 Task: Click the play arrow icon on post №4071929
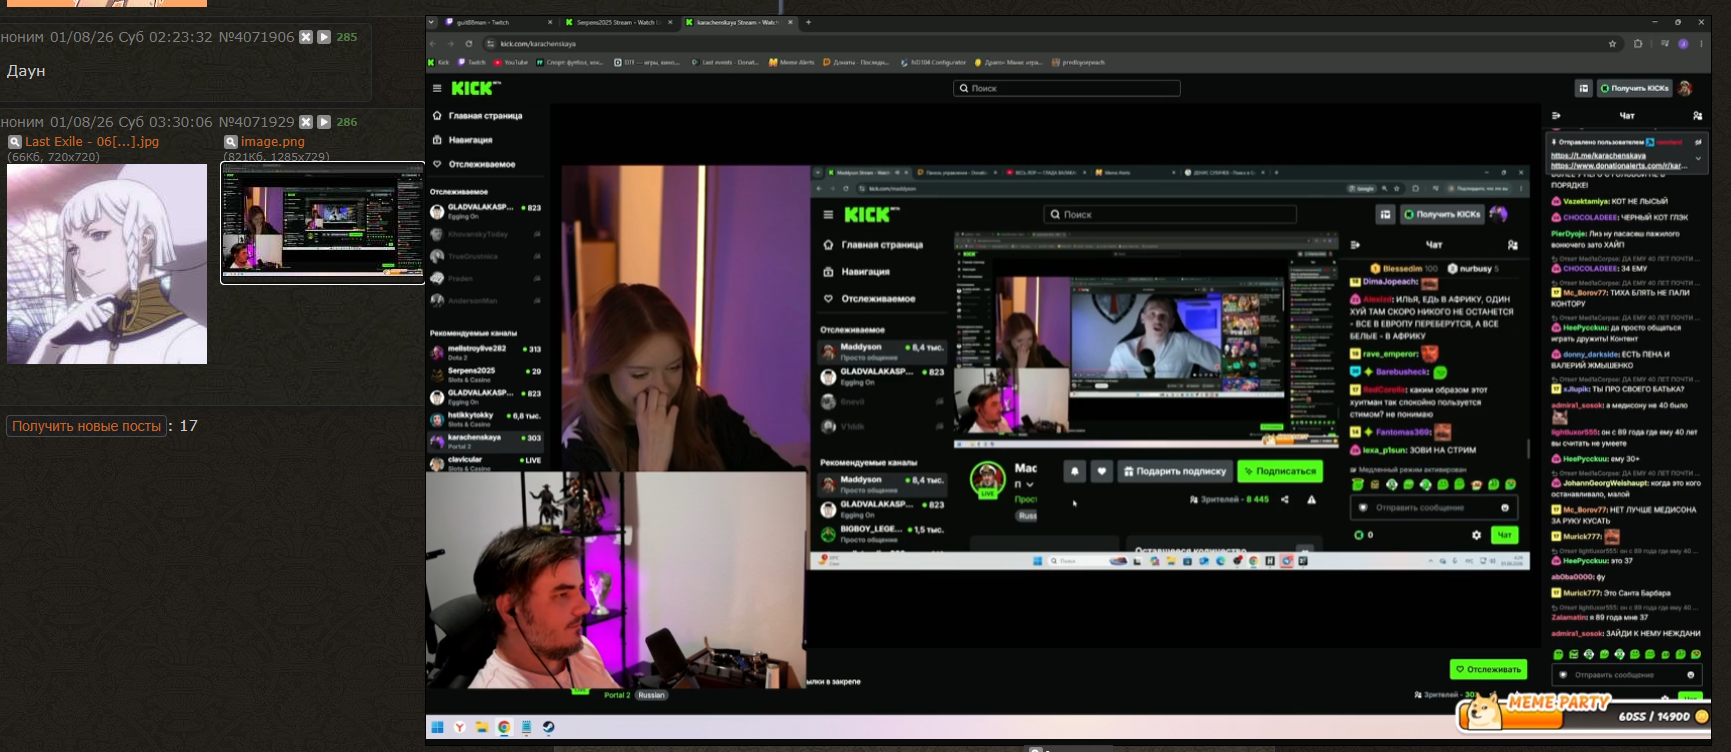pos(324,122)
